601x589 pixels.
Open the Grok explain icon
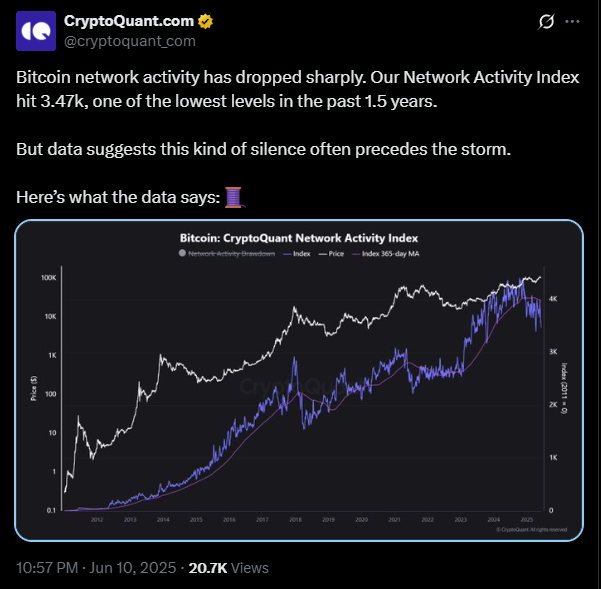tap(546, 22)
